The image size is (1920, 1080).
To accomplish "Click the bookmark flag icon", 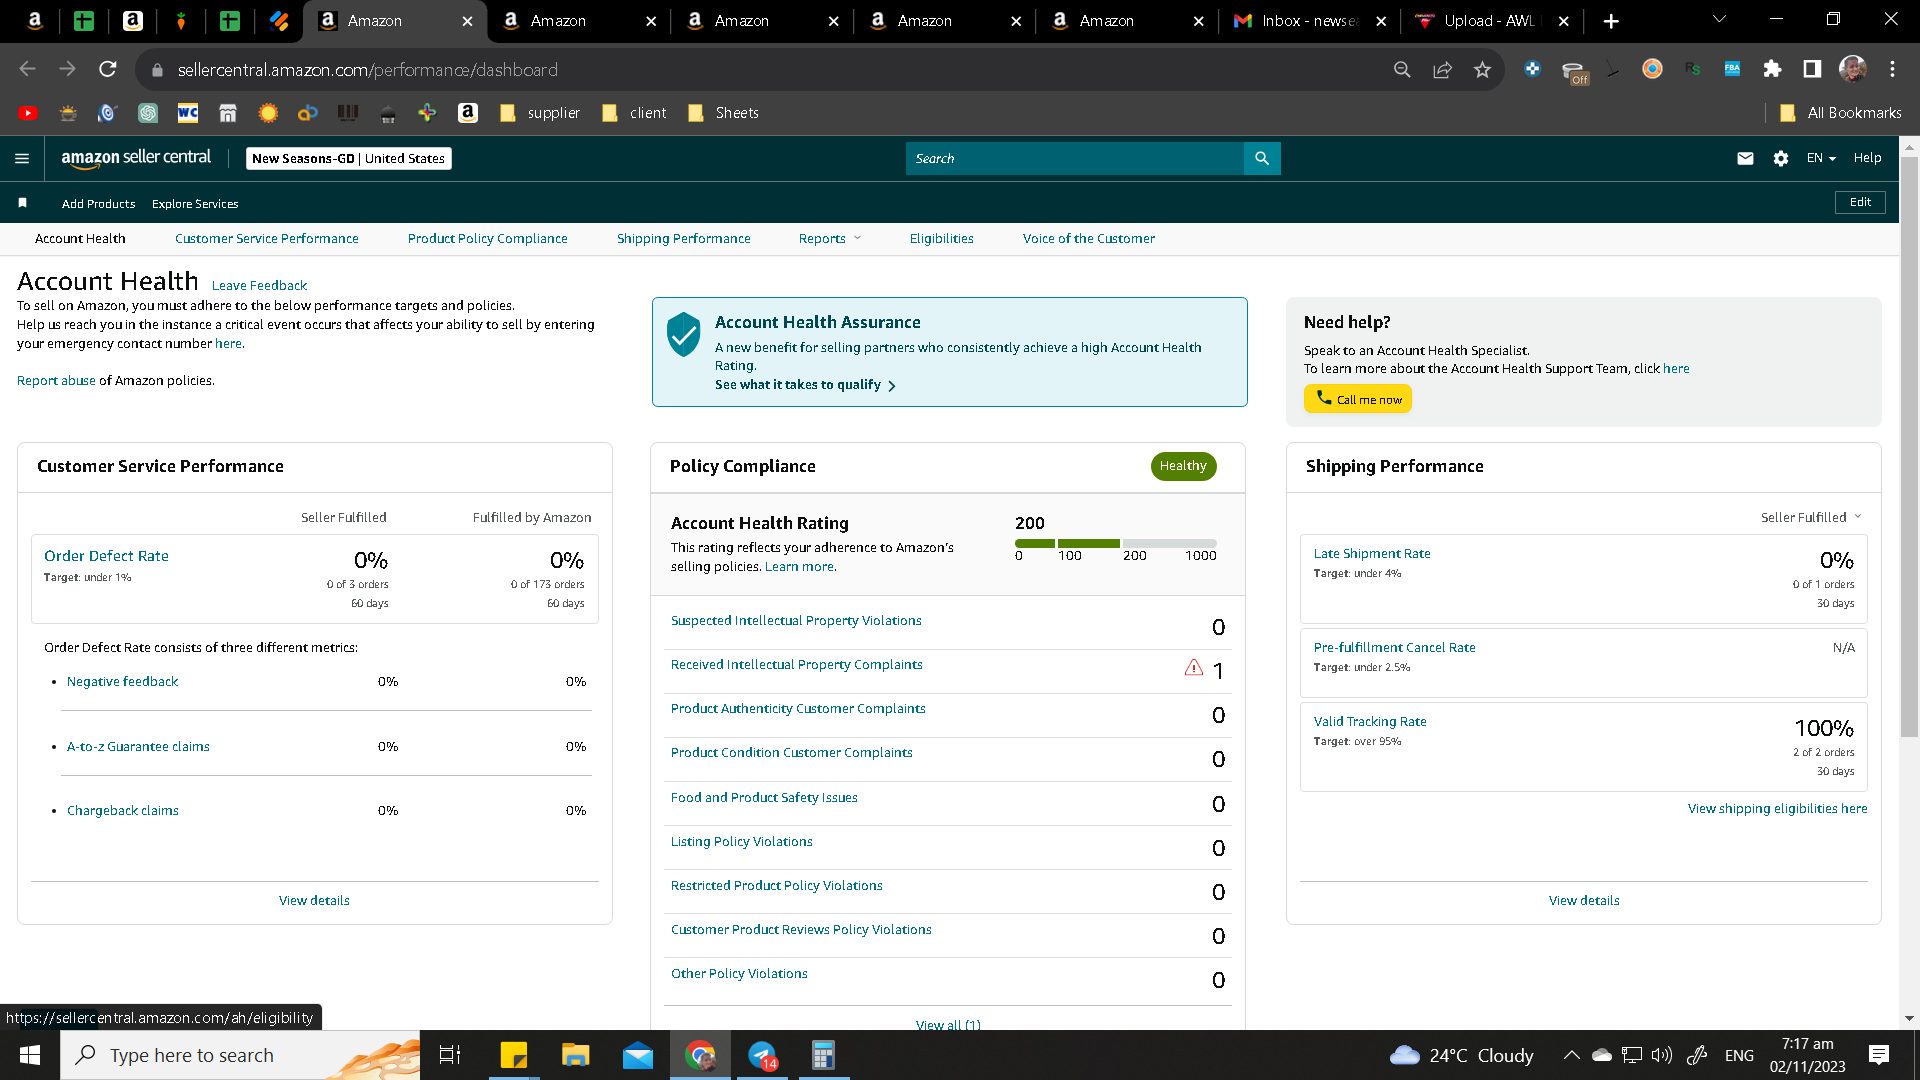I will pyautogui.click(x=22, y=203).
